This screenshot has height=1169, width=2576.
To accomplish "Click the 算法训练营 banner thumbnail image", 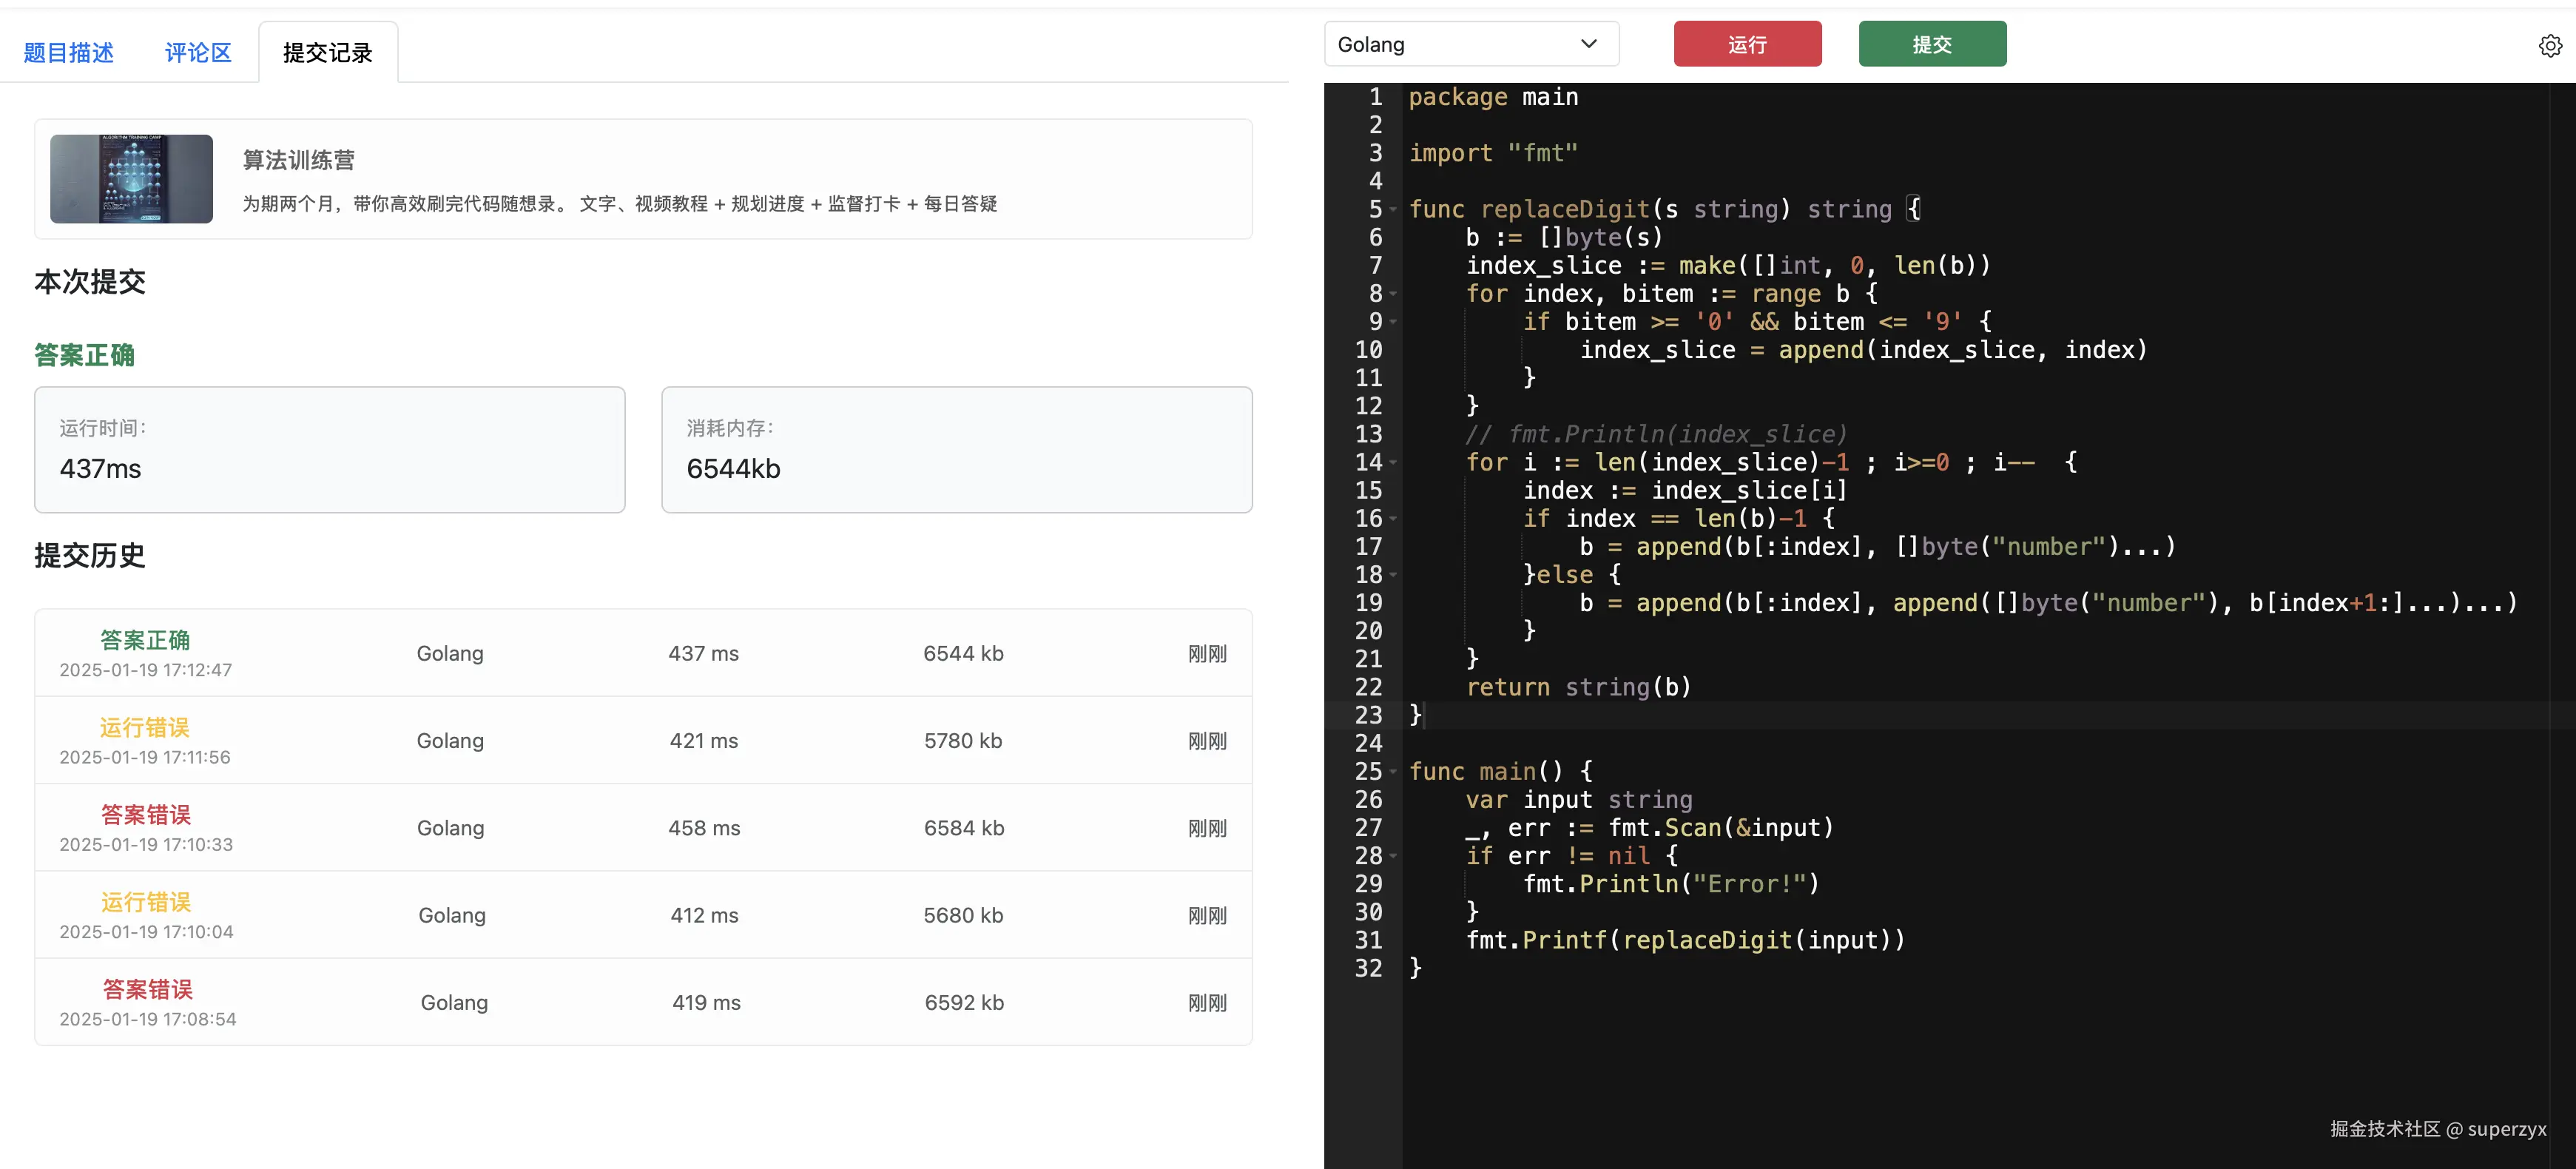I will [x=131, y=179].
